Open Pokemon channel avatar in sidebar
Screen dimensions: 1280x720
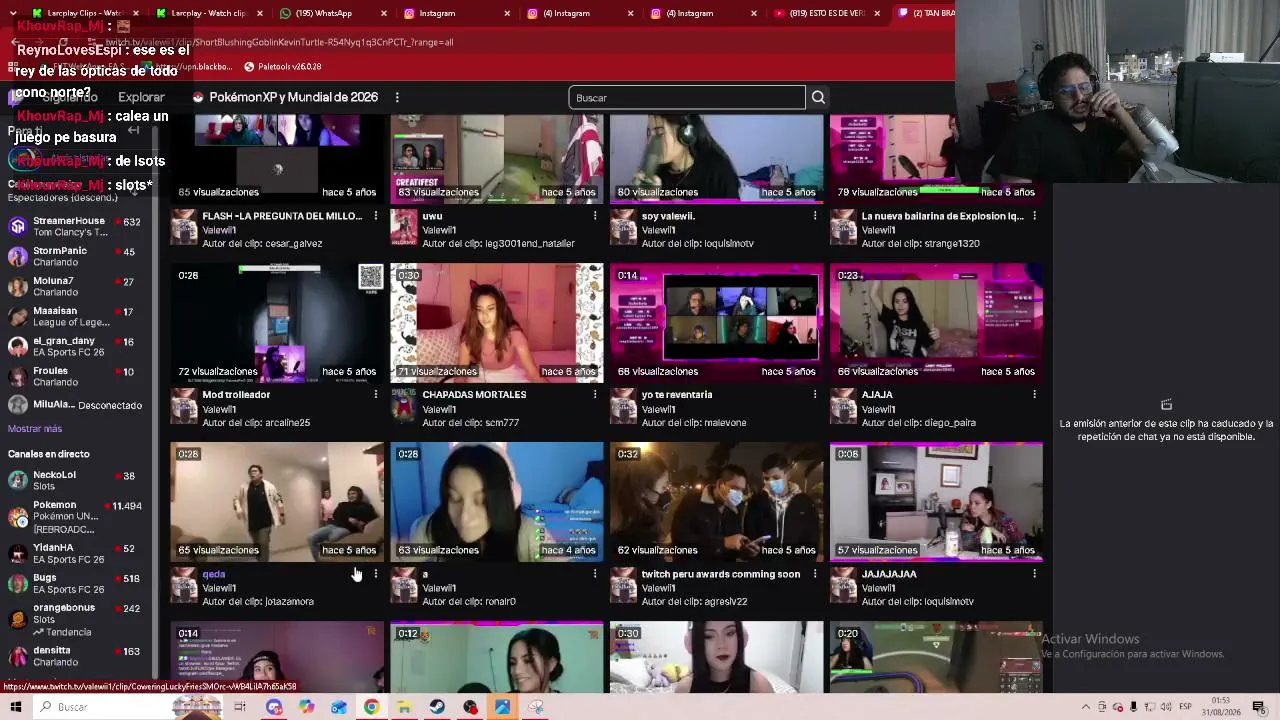click(17, 517)
